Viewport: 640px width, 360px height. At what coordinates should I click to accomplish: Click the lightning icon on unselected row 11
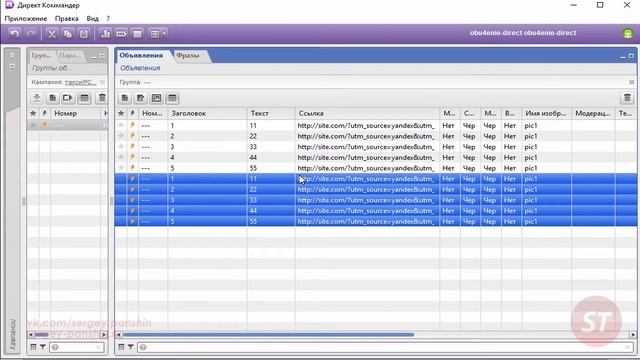click(x=133, y=125)
